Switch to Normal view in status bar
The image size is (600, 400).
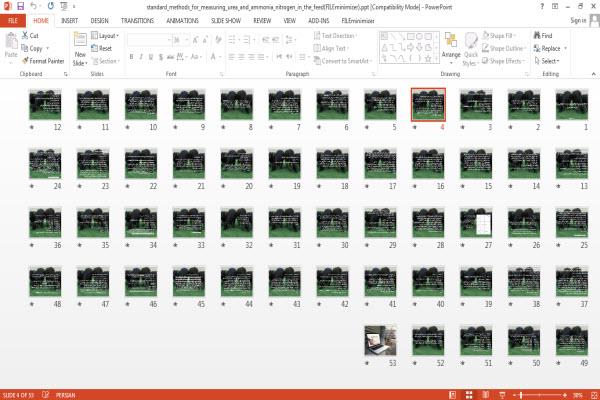452,395
